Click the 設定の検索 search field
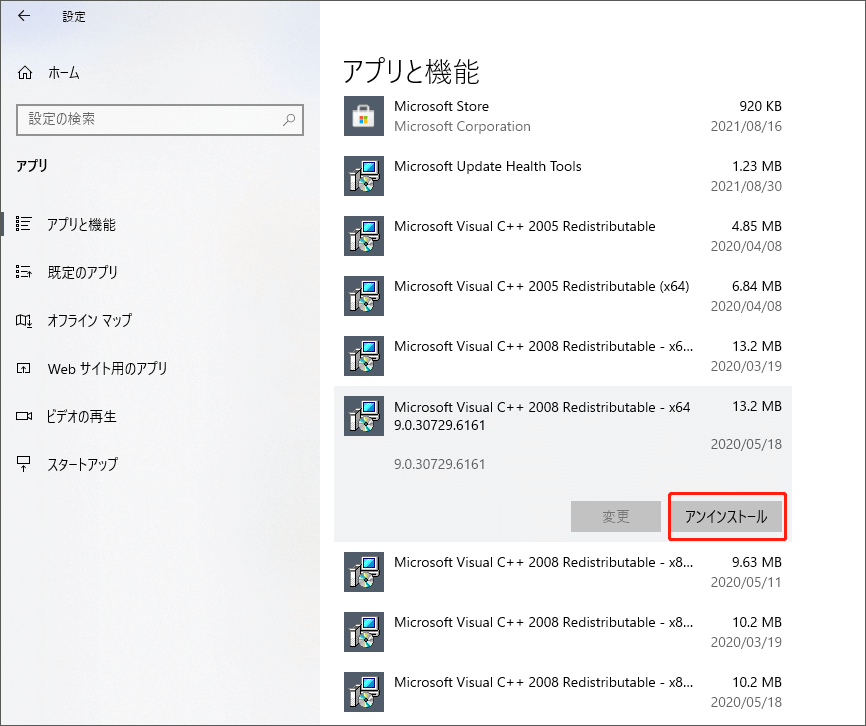866x726 pixels. (x=150, y=119)
